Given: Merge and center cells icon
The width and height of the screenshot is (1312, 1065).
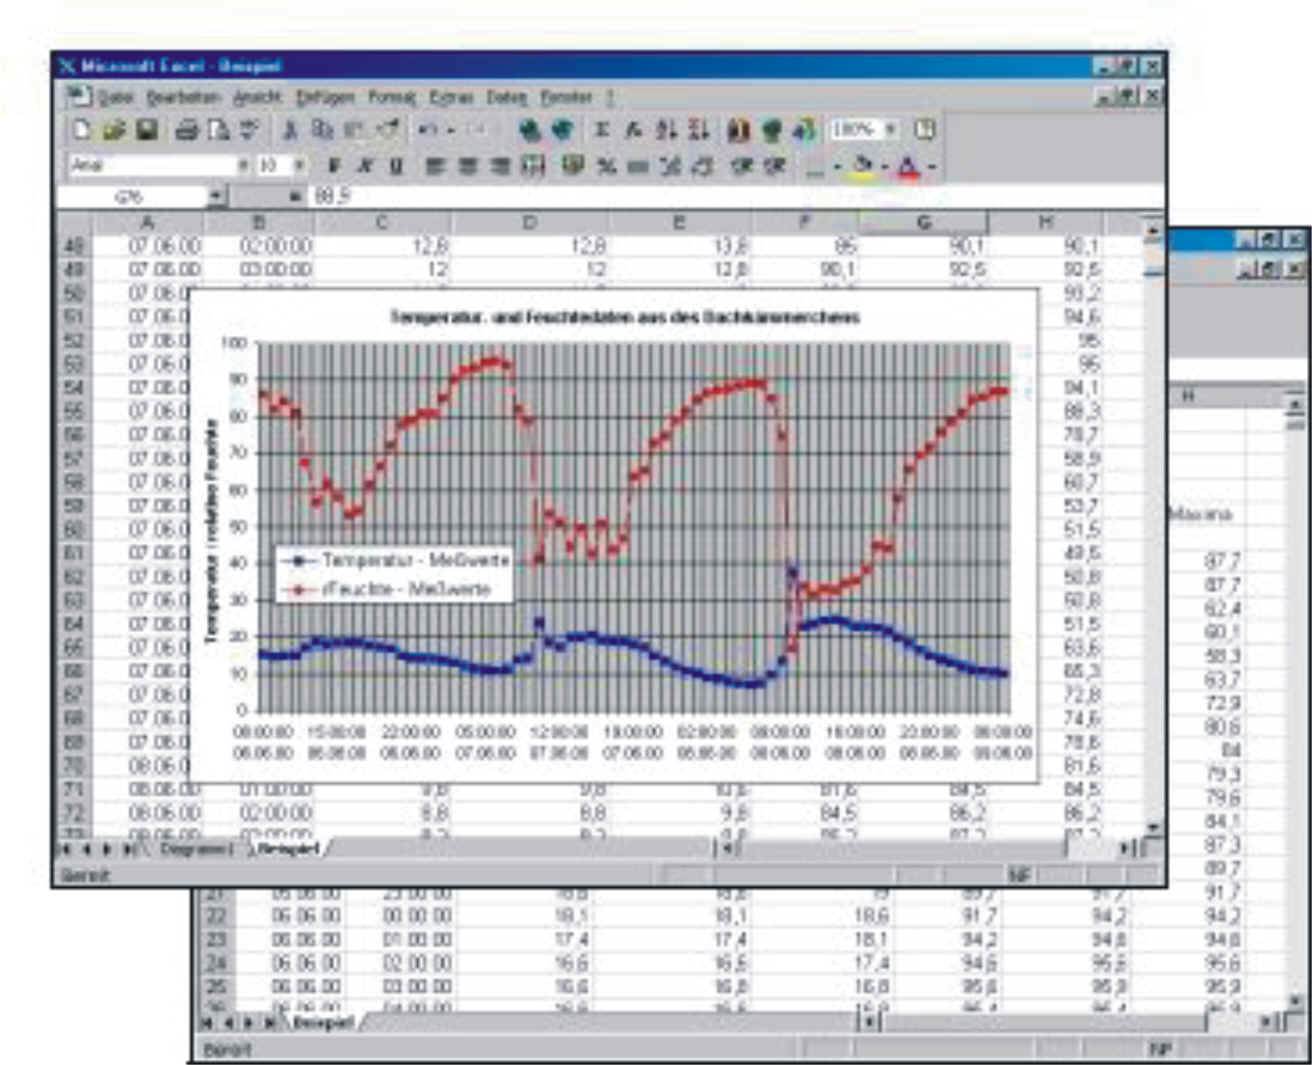Looking at the screenshot, I should tap(533, 166).
